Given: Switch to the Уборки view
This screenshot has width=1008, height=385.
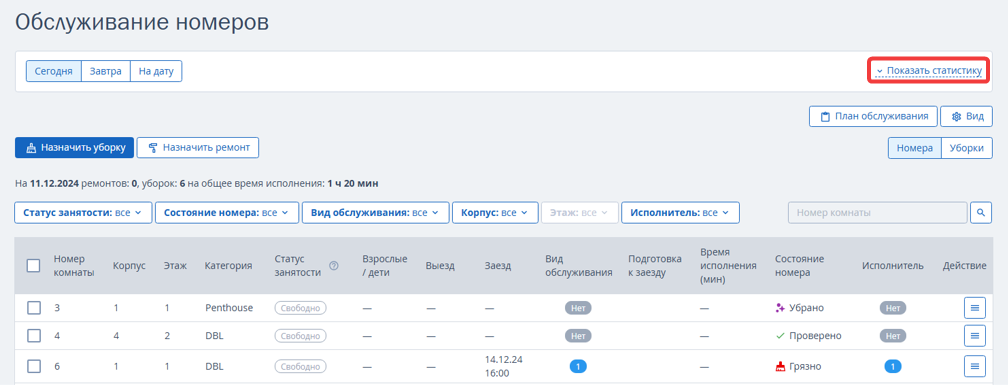Looking at the screenshot, I should point(966,148).
